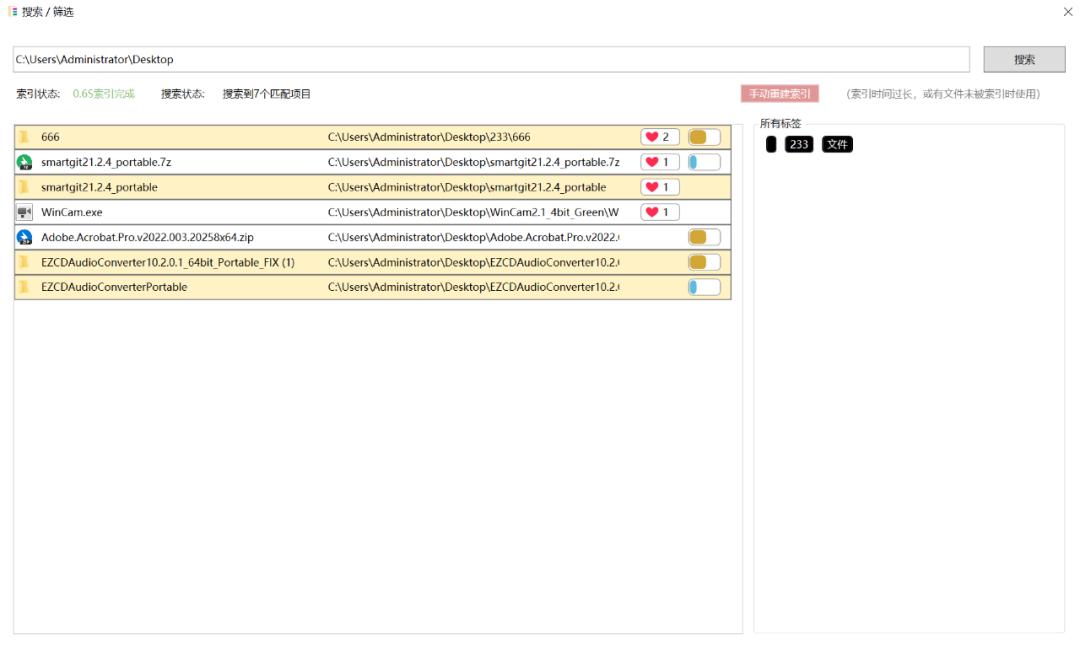Click the smartgit21.2.4_portable.7z archive icon
The height and width of the screenshot is (645, 1080).
click(25, 162)
